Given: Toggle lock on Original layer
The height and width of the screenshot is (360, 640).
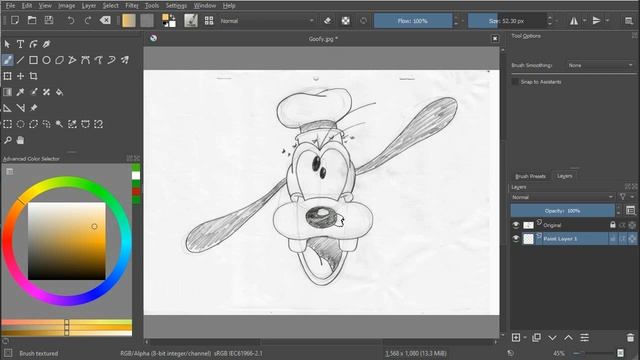Looking at the screenshot, I should (x=613, y=225).
